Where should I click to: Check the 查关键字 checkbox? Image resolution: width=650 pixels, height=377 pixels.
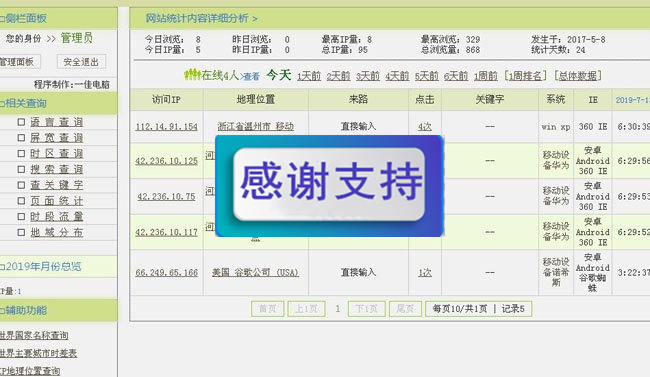(x=21, y=185)
